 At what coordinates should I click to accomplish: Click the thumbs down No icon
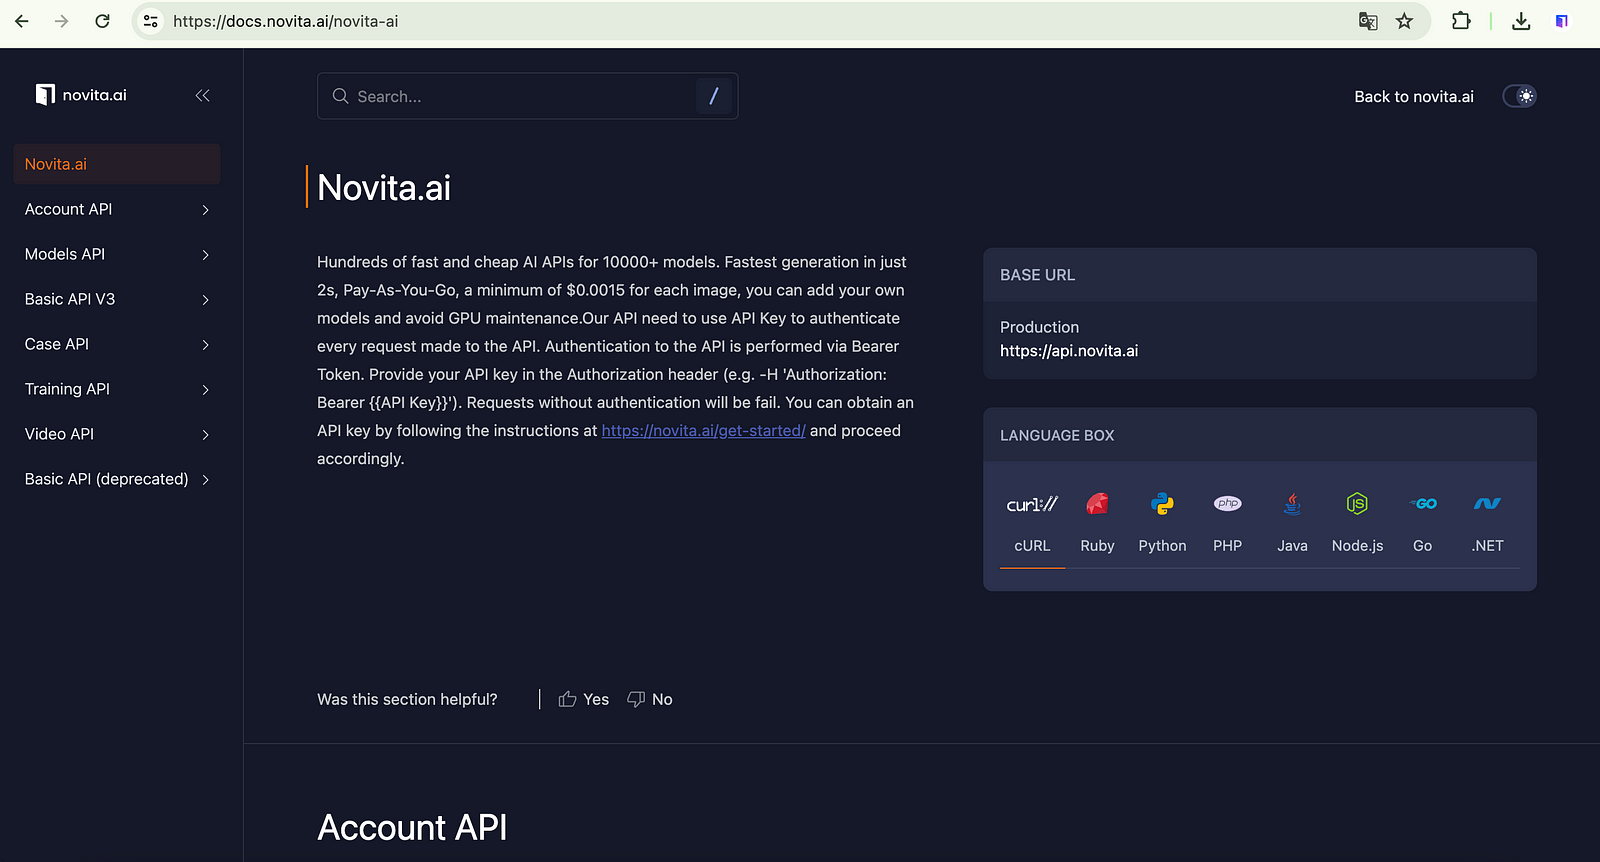[636, 699]
